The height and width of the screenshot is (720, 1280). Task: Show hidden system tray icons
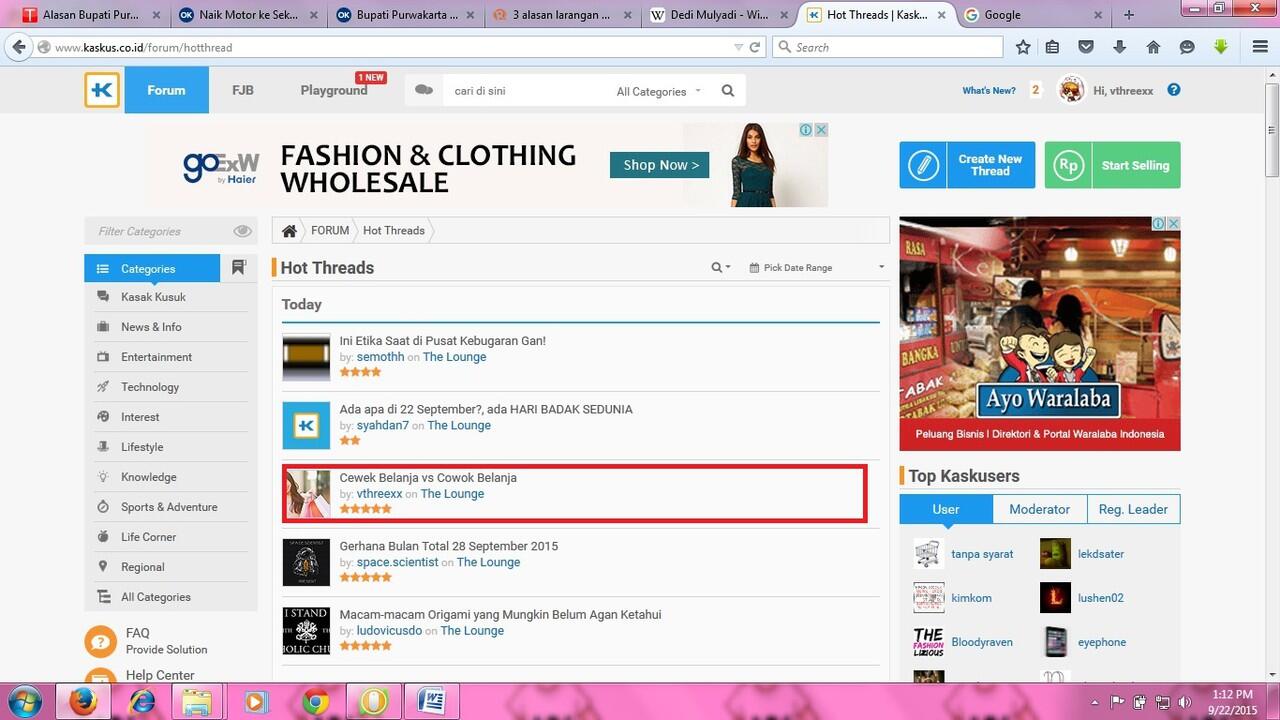click(1094, 702)
